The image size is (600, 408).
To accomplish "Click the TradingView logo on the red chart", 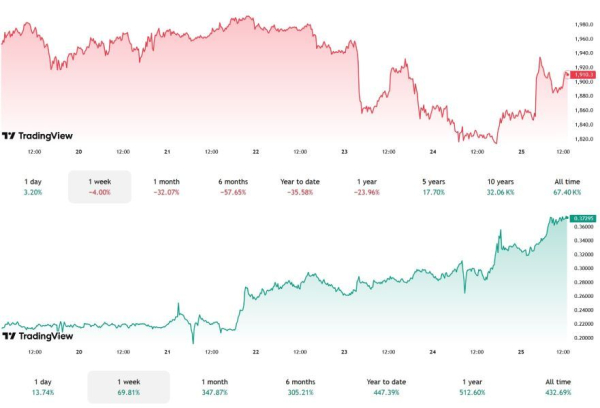I will [x=36, y=136].
